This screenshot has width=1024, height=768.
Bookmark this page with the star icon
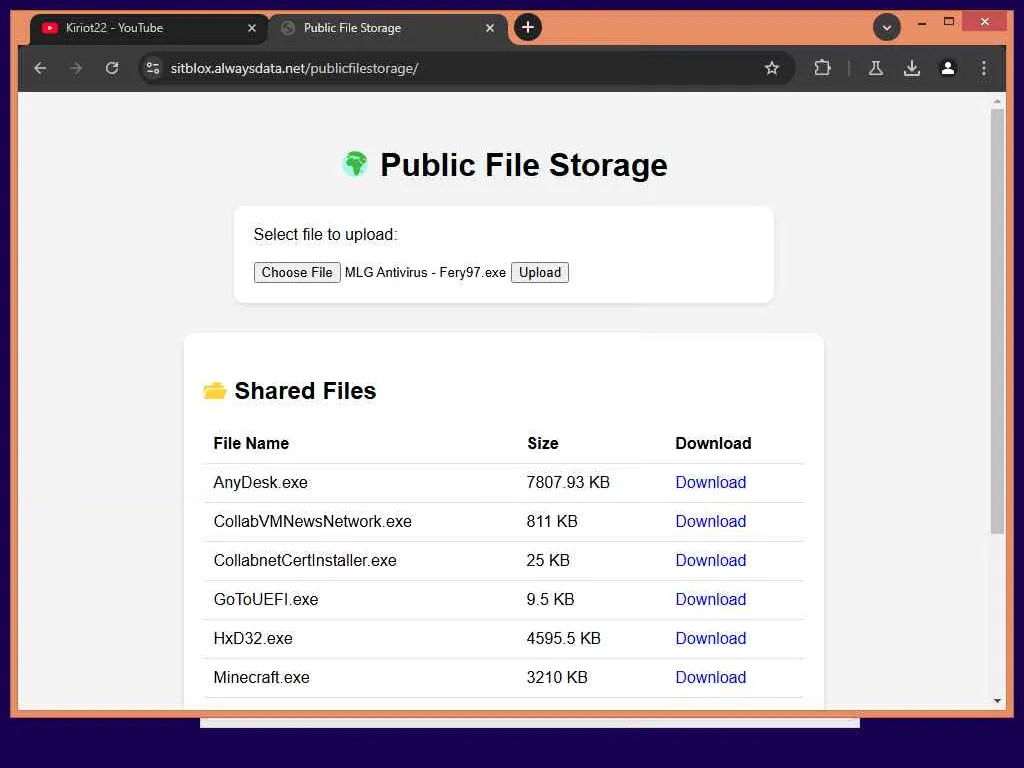pyautogui.click(x=771, y=68)
